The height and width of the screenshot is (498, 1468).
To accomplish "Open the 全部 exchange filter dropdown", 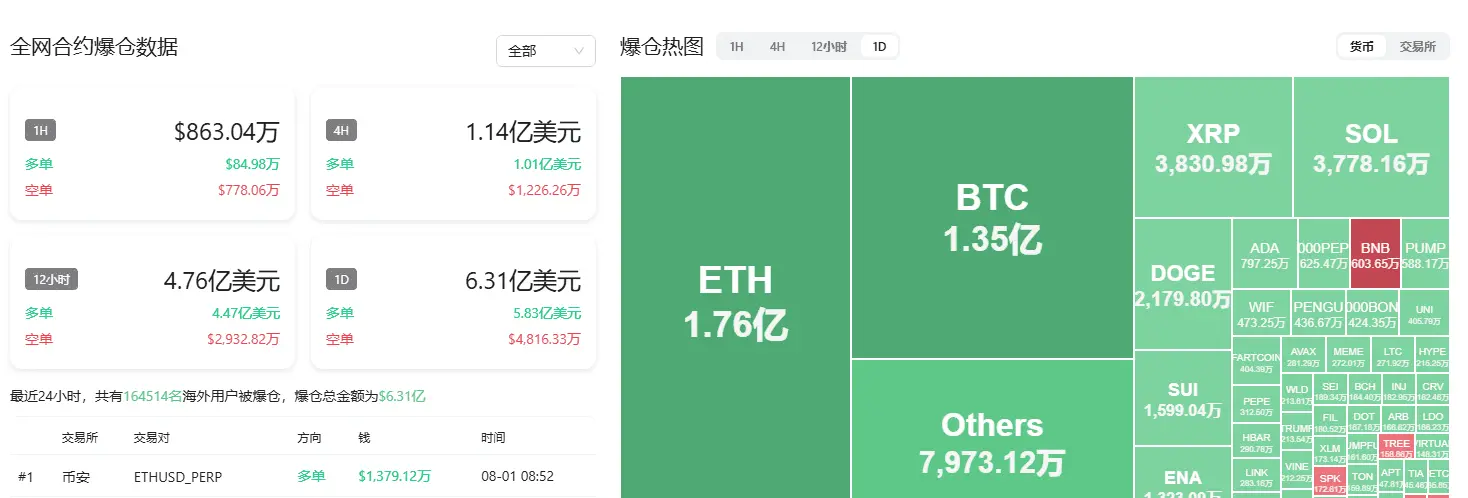I will click(x=545, y=51).
